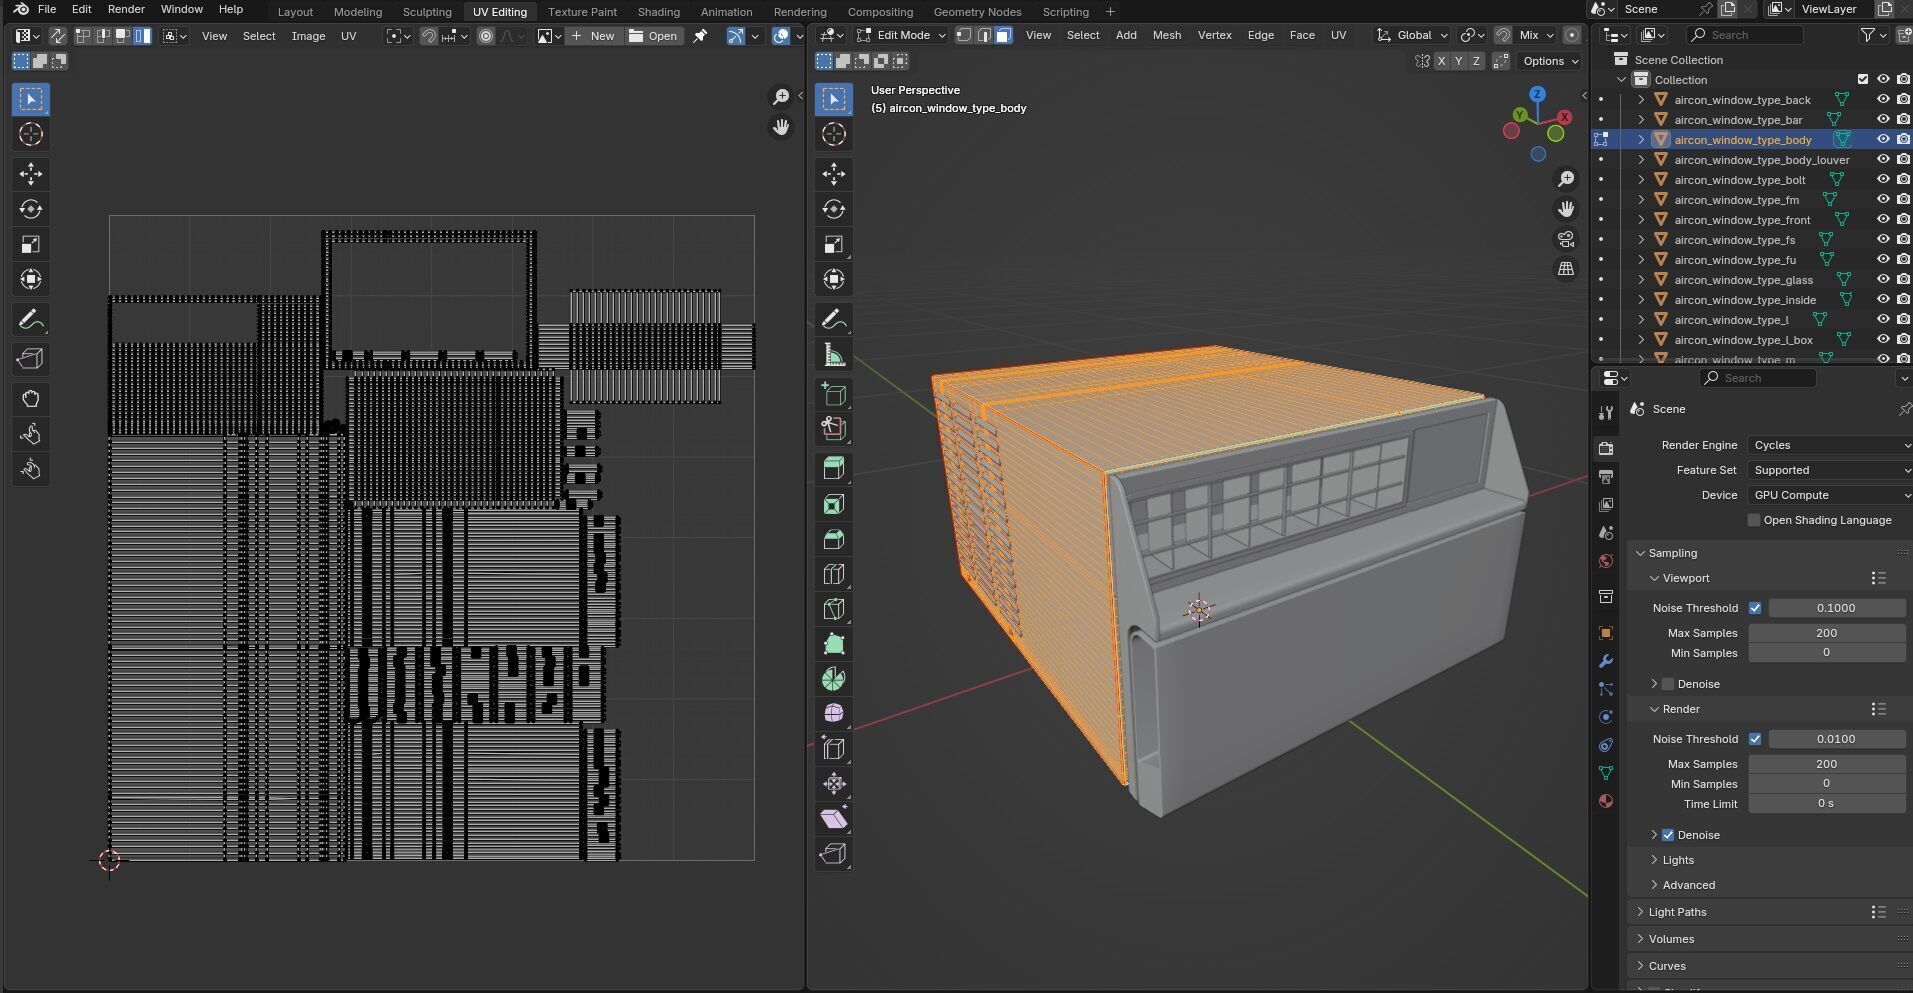1913x993 pixels.
Task: Select the Shrink/Fatten tool
Action: coord(834,784)
